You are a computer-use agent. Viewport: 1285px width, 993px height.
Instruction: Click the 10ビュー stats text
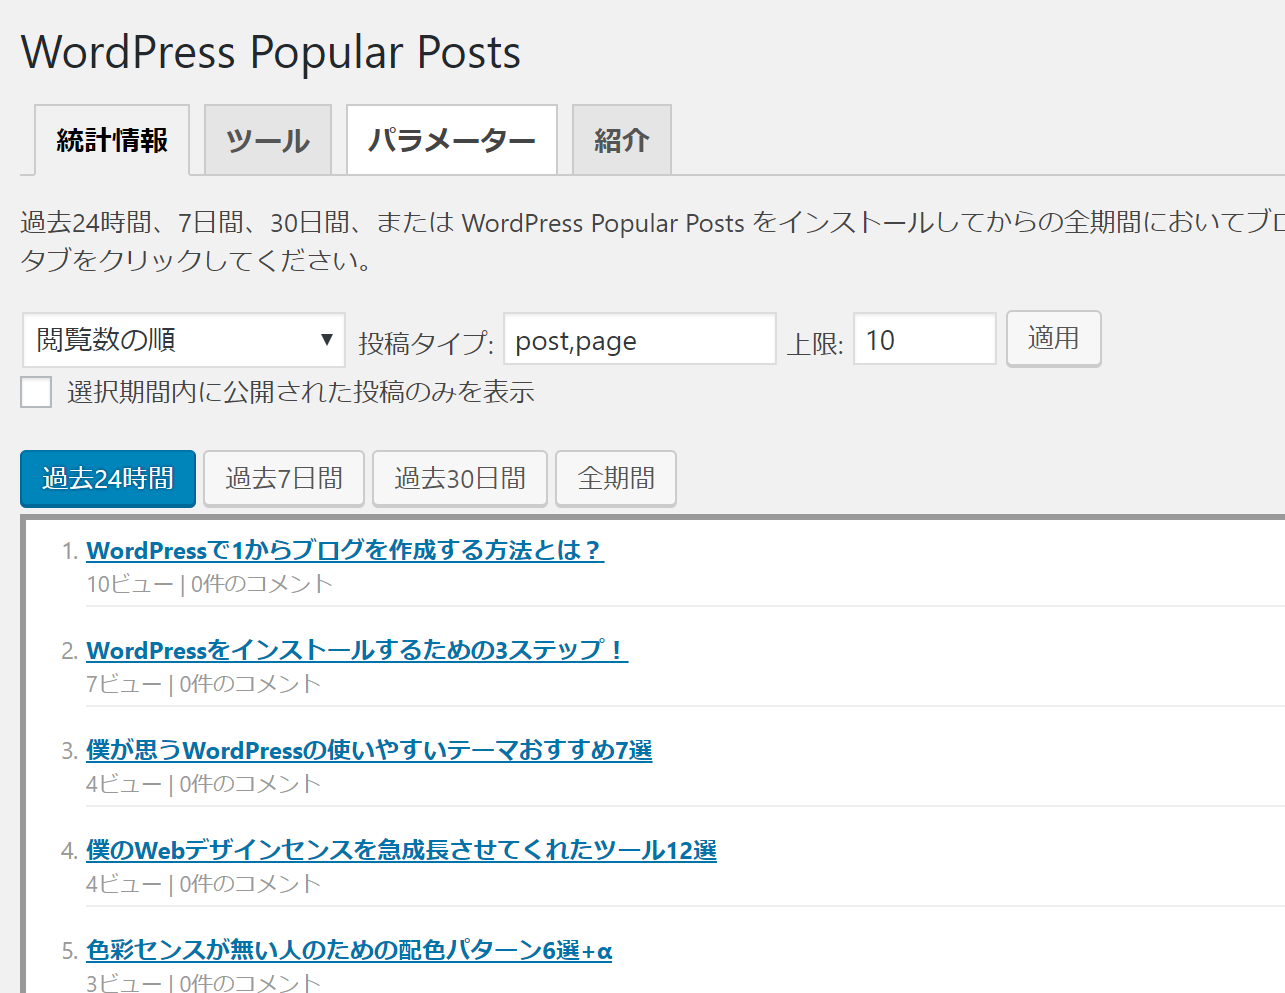pos(130,584)
